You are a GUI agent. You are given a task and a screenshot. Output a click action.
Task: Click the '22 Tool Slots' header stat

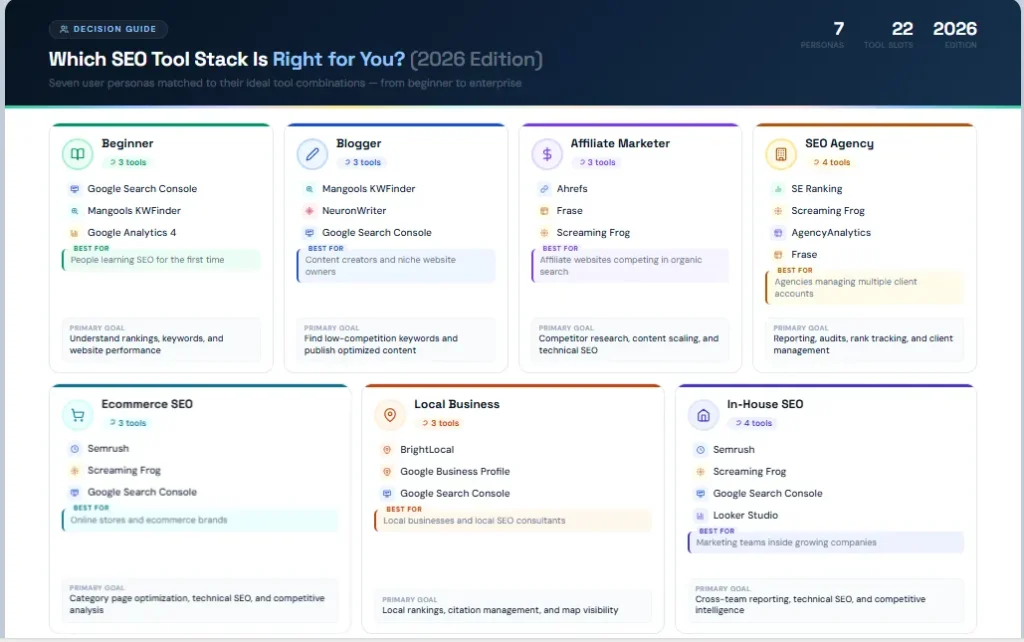[x=888, y=35]
